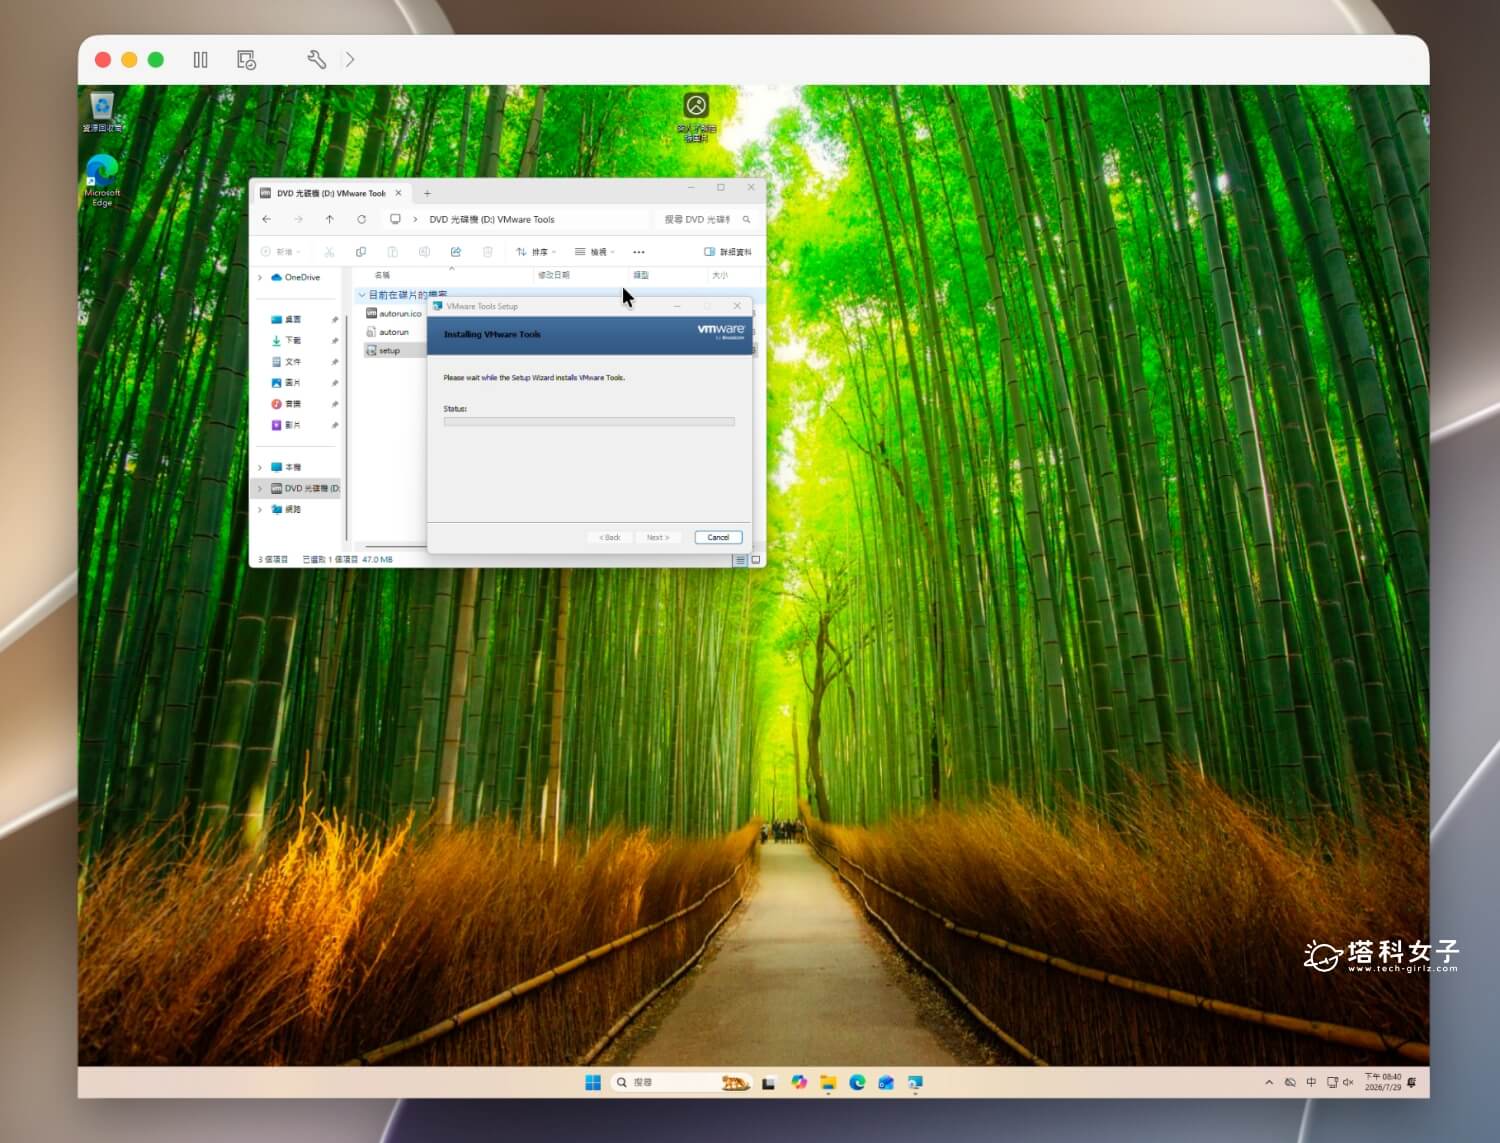Open the 排序 (Sort) dropdown
The height and width of the screenshot is (1143, 1500).
[536, 252]
